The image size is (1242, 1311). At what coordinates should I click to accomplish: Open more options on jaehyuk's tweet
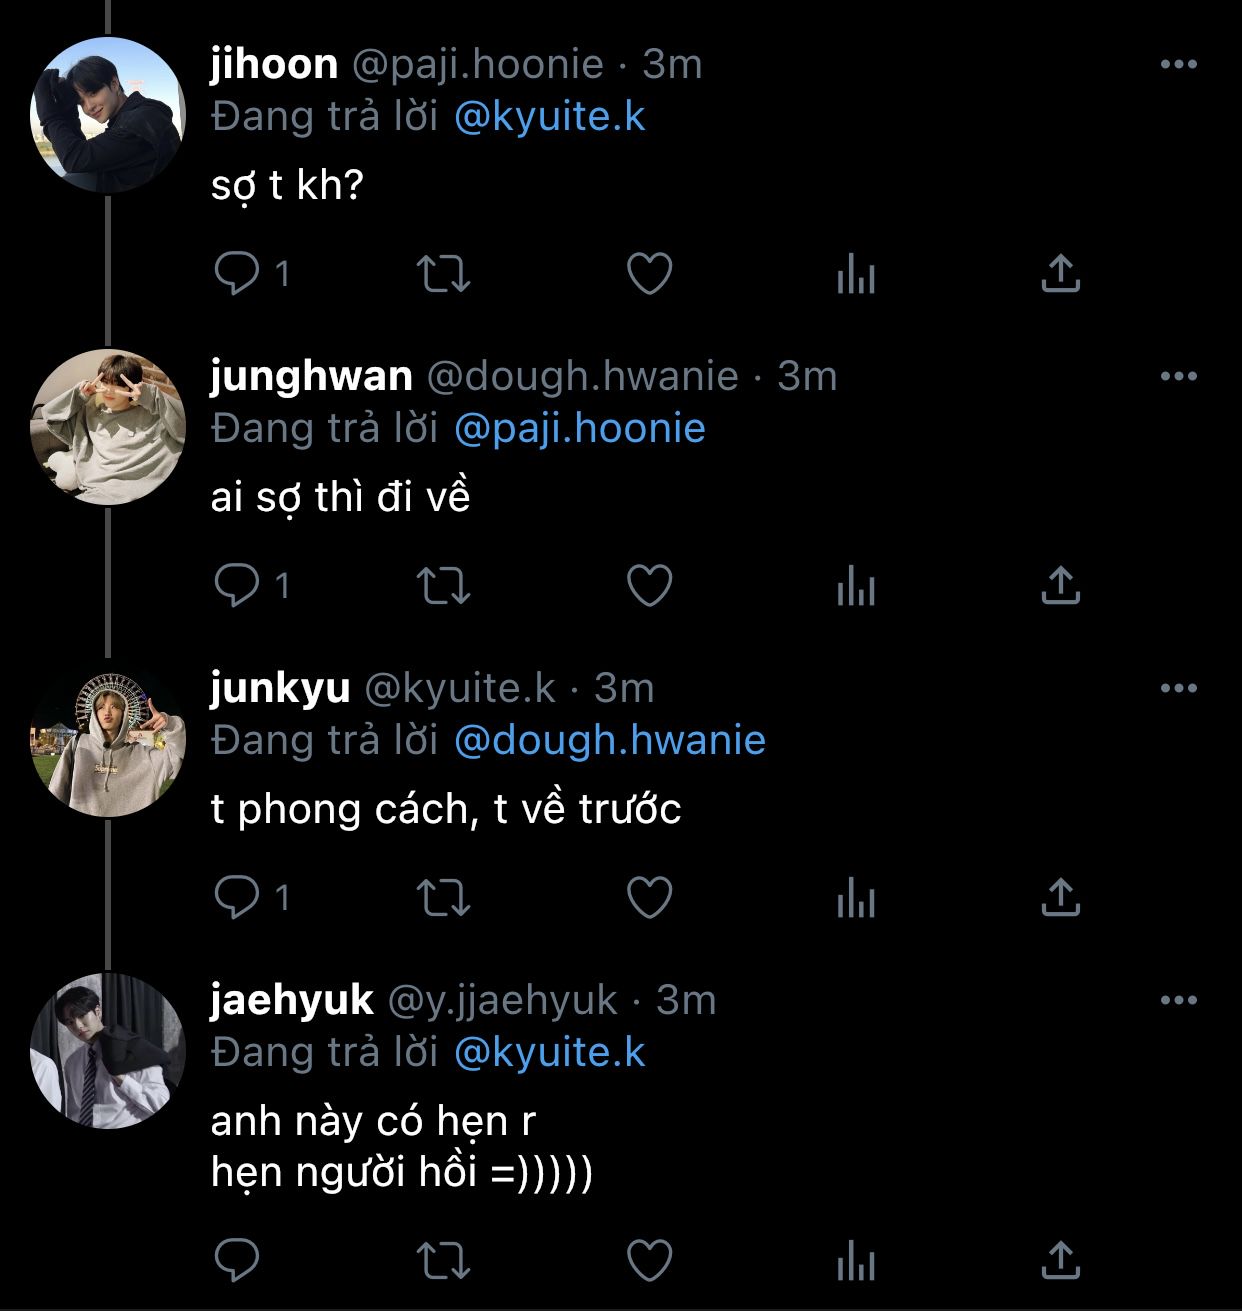(x=1179, y=1000)
